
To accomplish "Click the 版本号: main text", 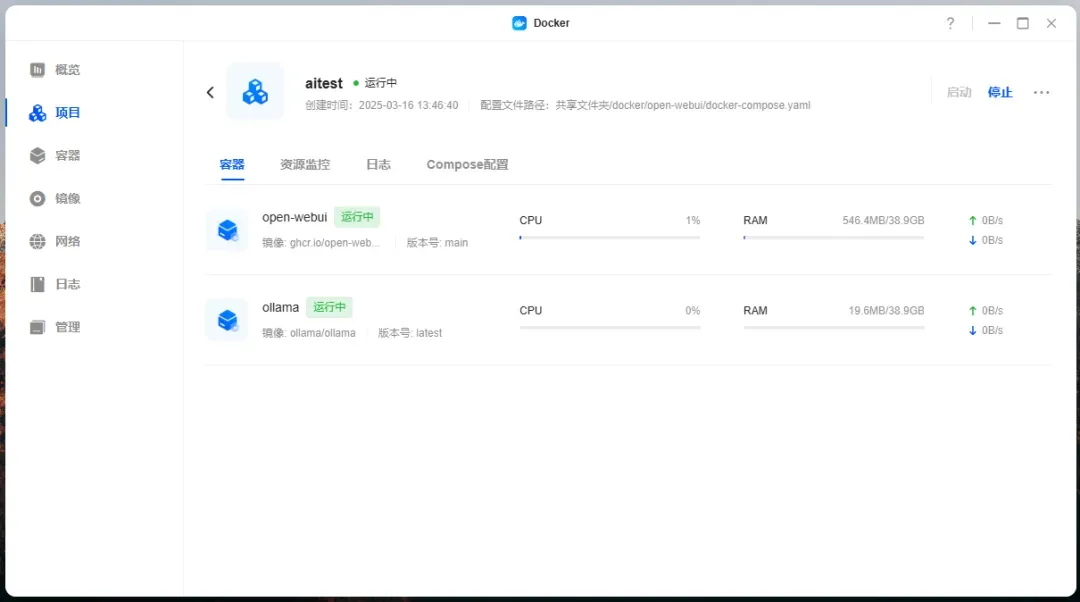I will click(437, 242).
